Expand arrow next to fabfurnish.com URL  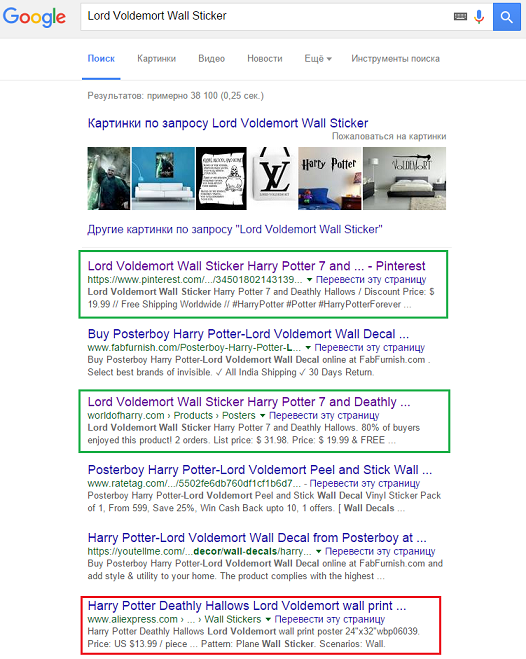[x=308, y=348]
